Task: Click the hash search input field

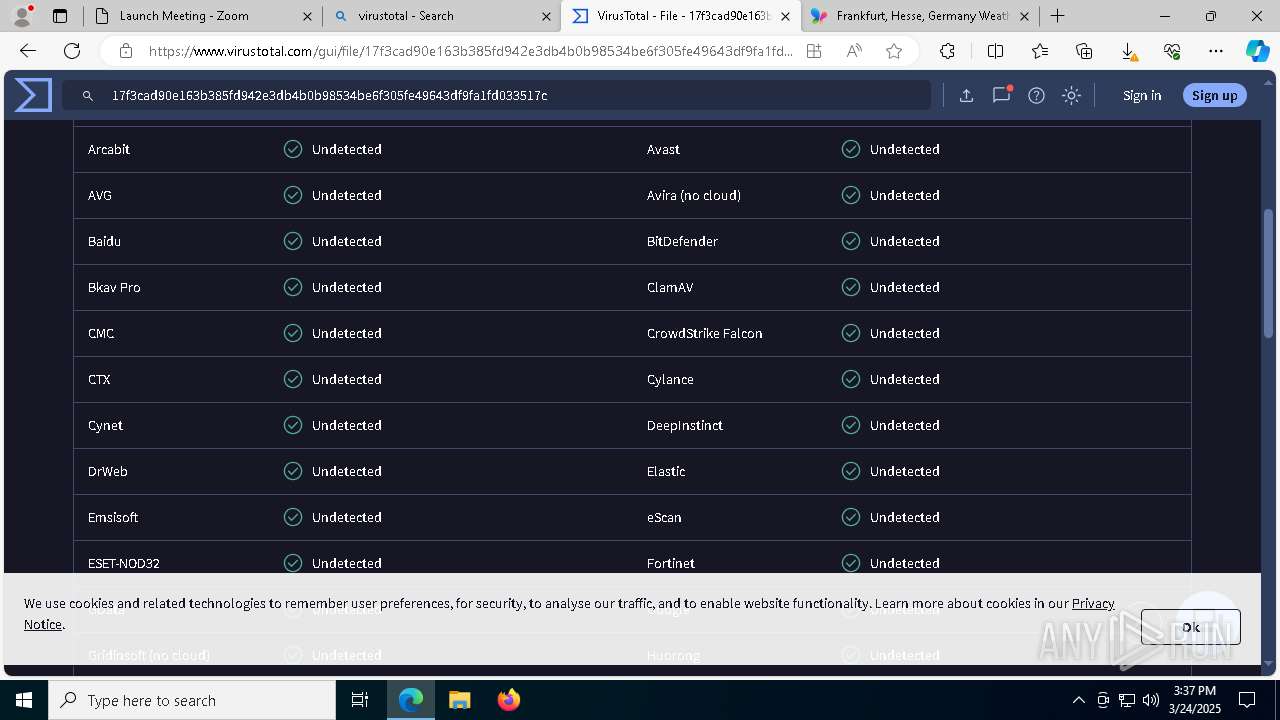Action: pyautogui.click(x=497, y=95)
